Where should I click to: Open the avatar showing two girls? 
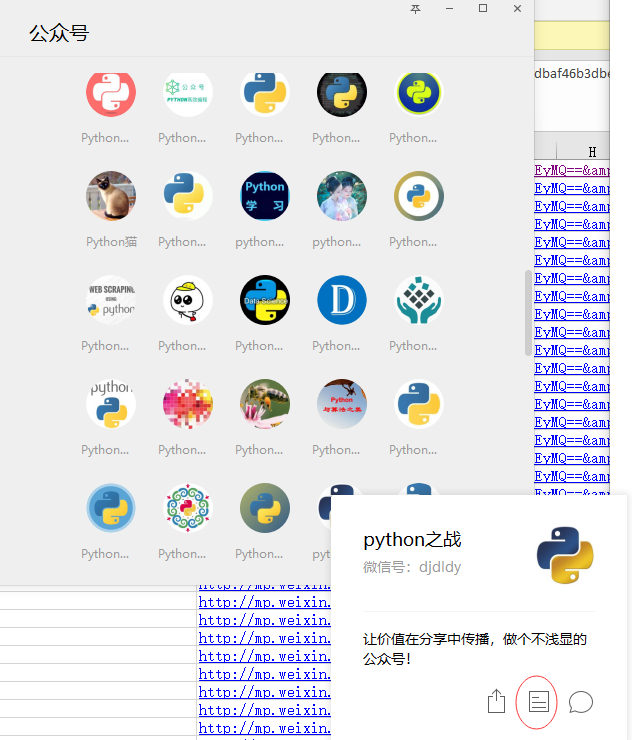(342, 196)
